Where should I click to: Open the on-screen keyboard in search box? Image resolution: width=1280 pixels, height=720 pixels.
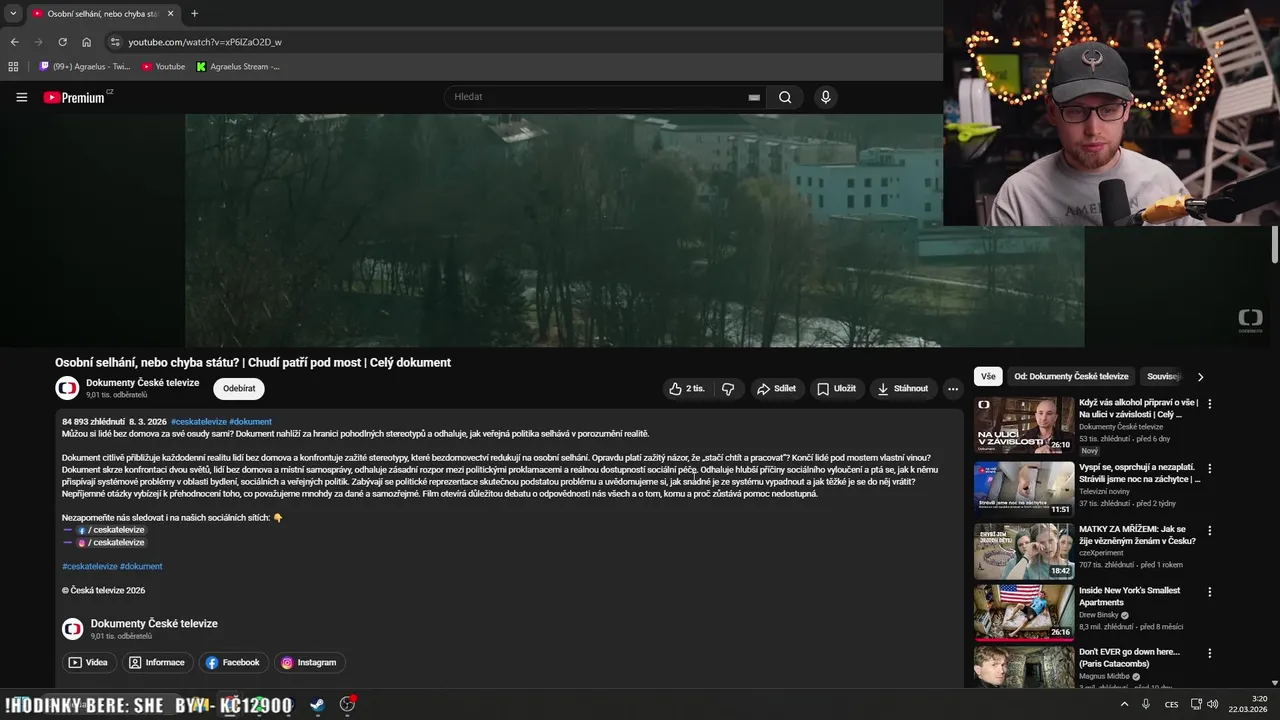[x=754, y=97]
